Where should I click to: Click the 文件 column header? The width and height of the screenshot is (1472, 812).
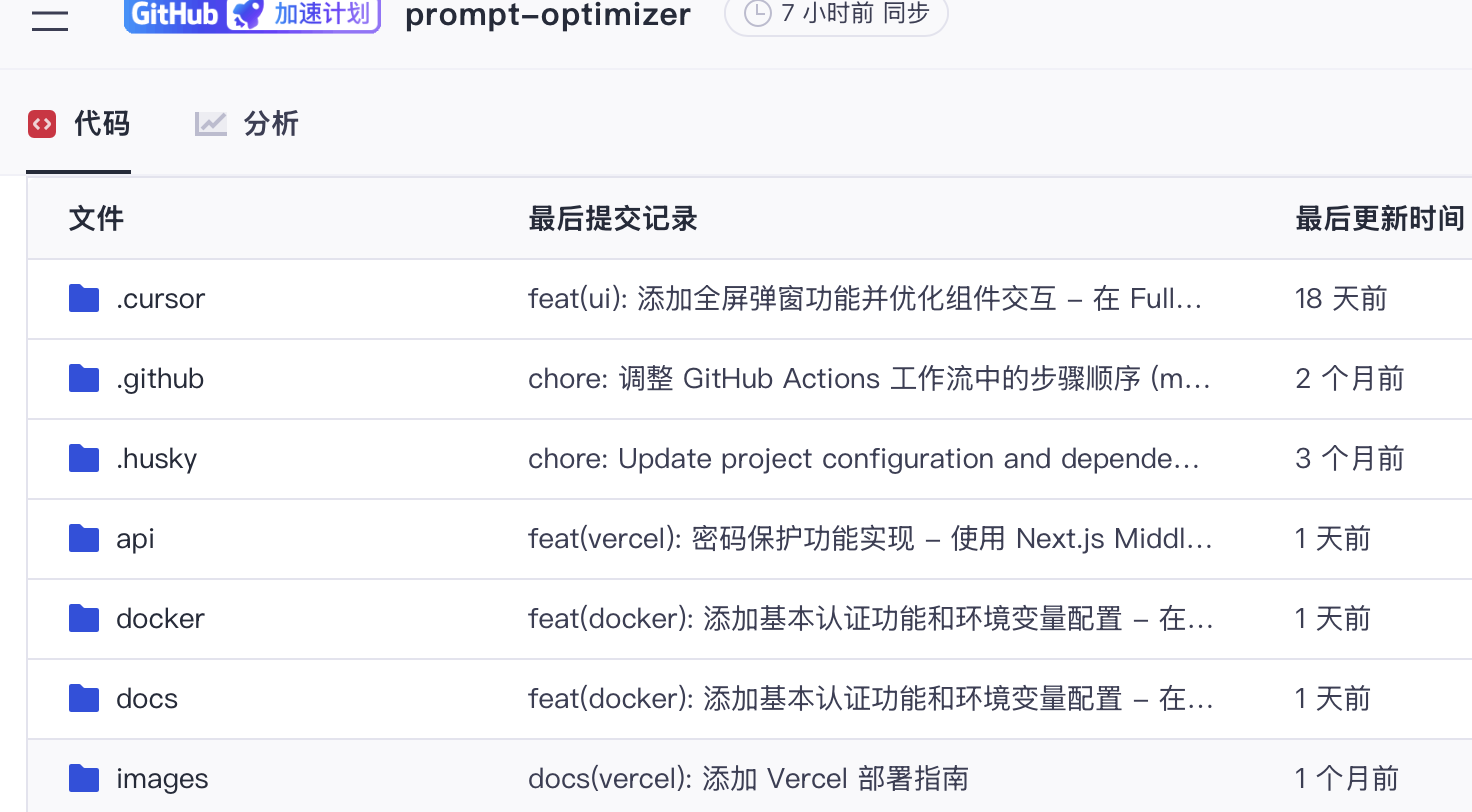(x=96, y=218)
